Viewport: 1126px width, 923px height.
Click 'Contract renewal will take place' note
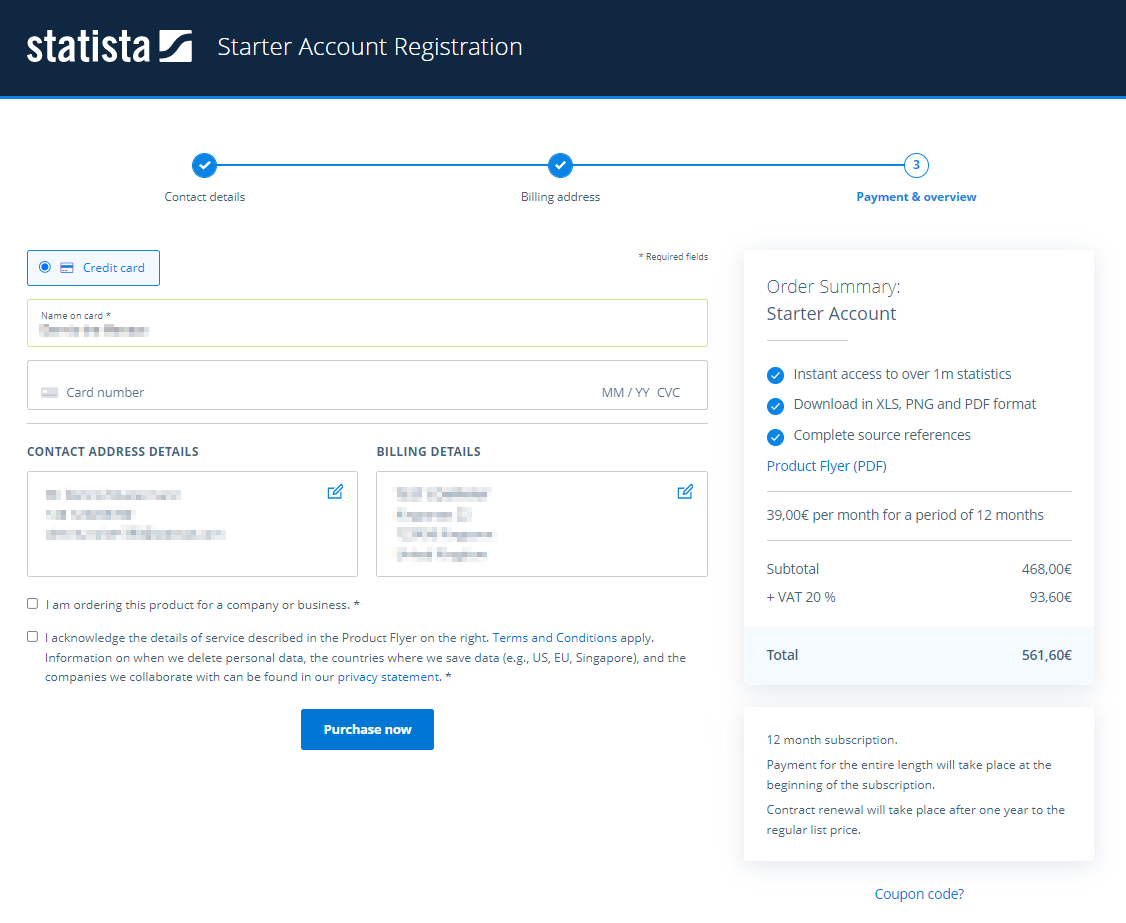coord(916,820)
